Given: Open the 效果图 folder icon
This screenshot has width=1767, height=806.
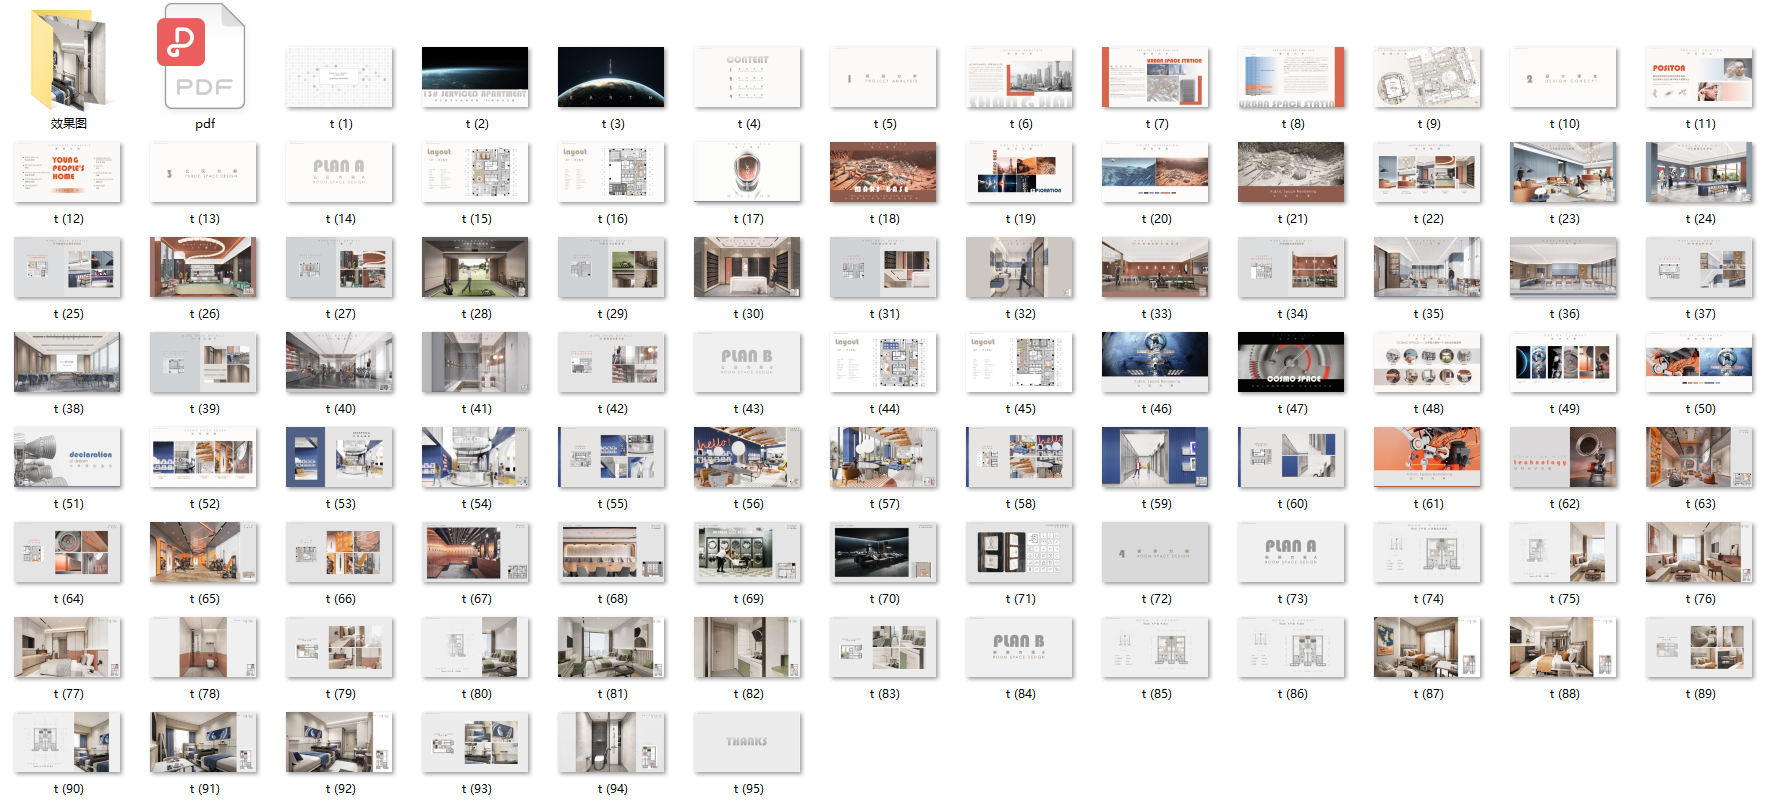Looking at the screenshot, I should click(x=68, y=60).
